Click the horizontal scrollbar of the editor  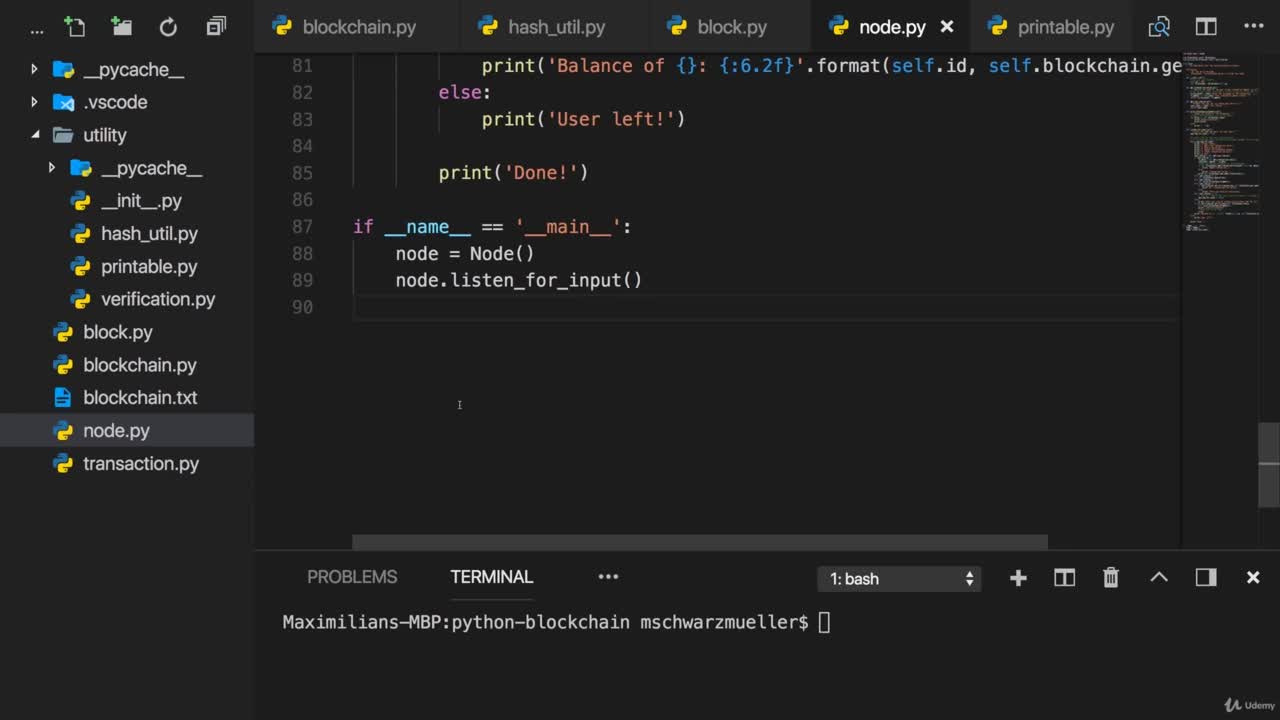pyautogui.click(x=700, y=542)
